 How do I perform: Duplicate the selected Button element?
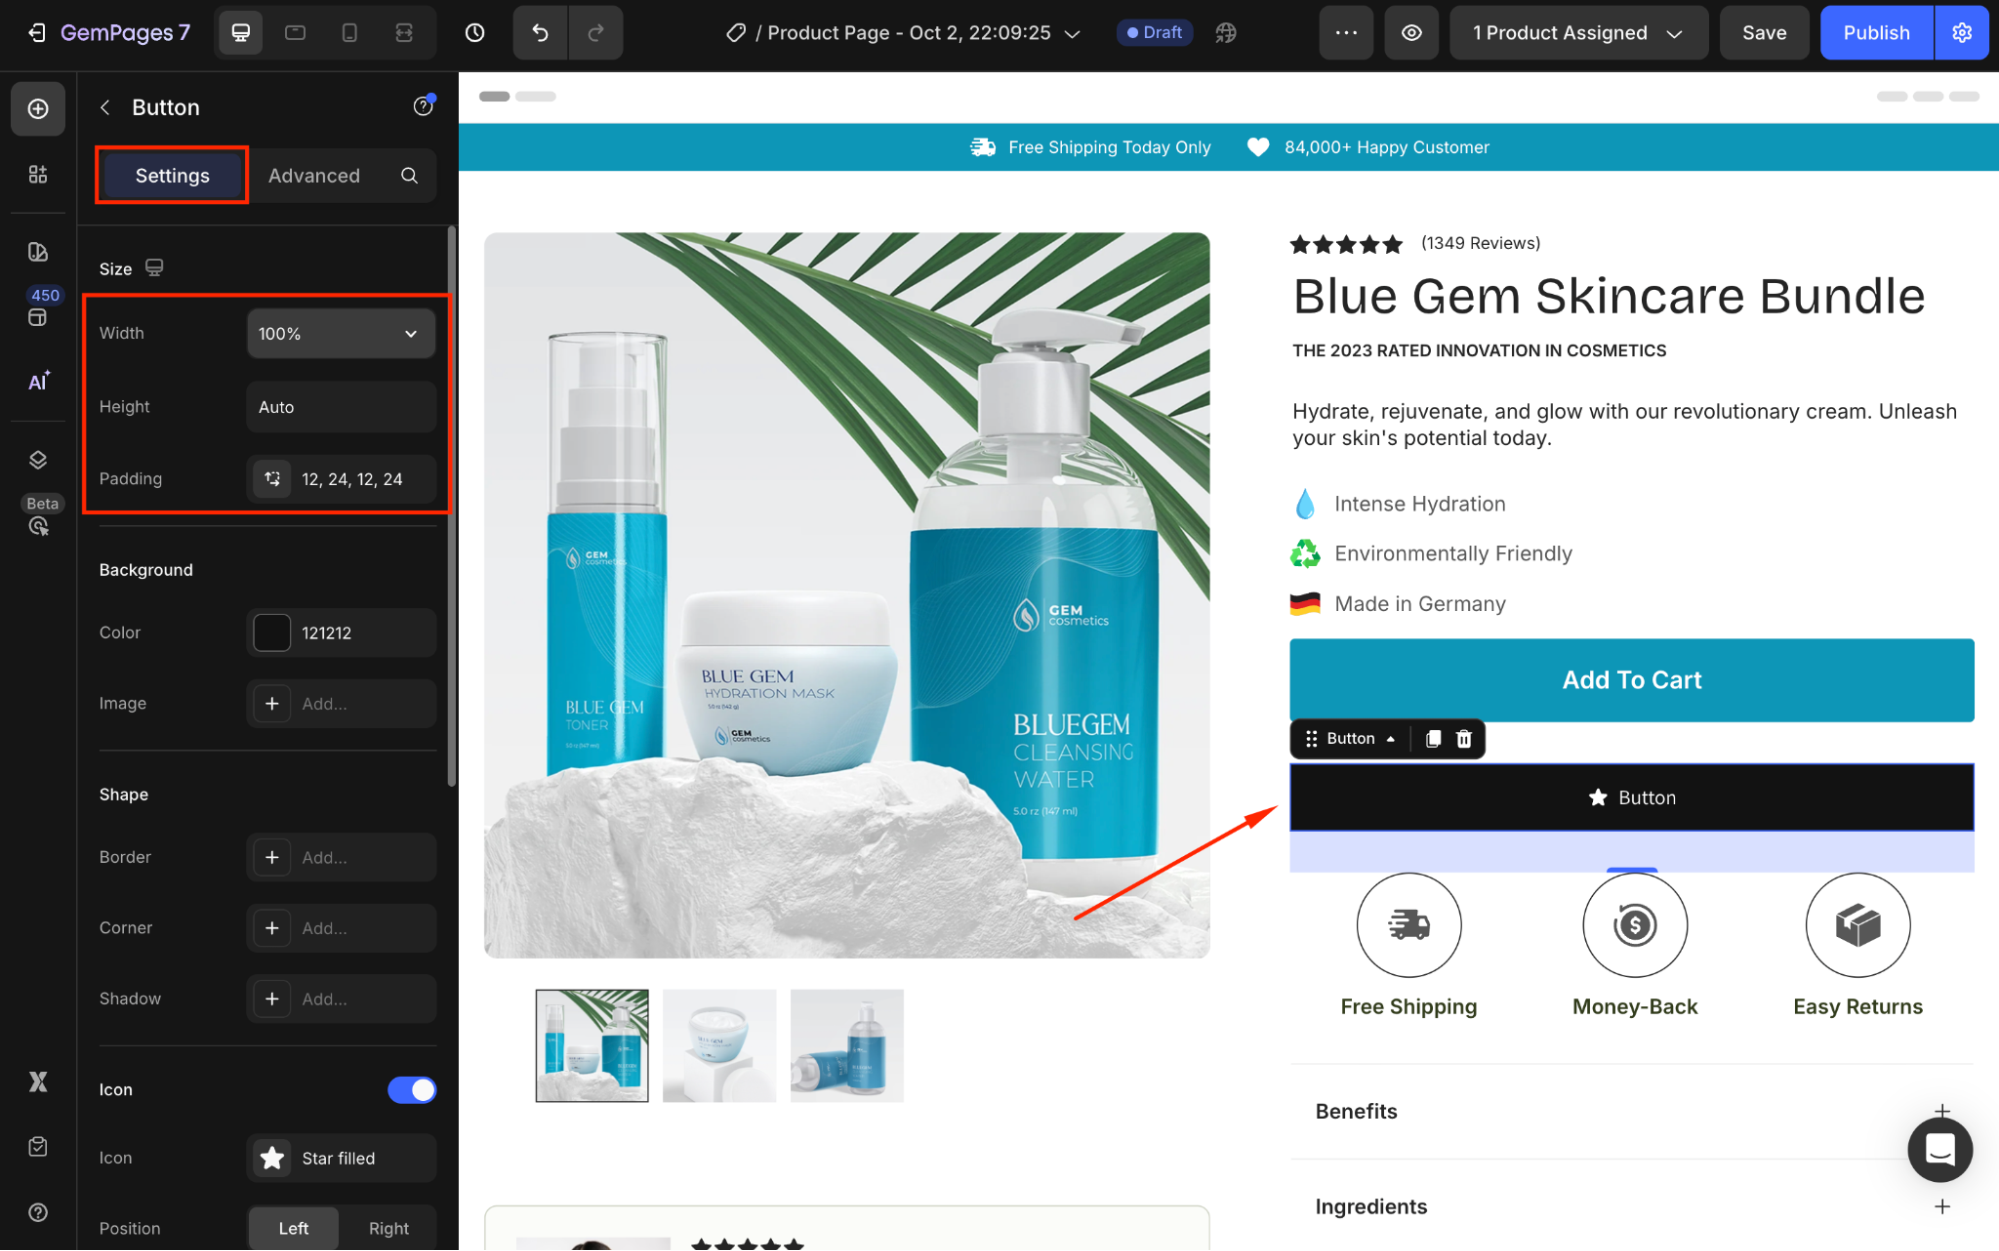pyautogui.click(x=1433, y=739)
